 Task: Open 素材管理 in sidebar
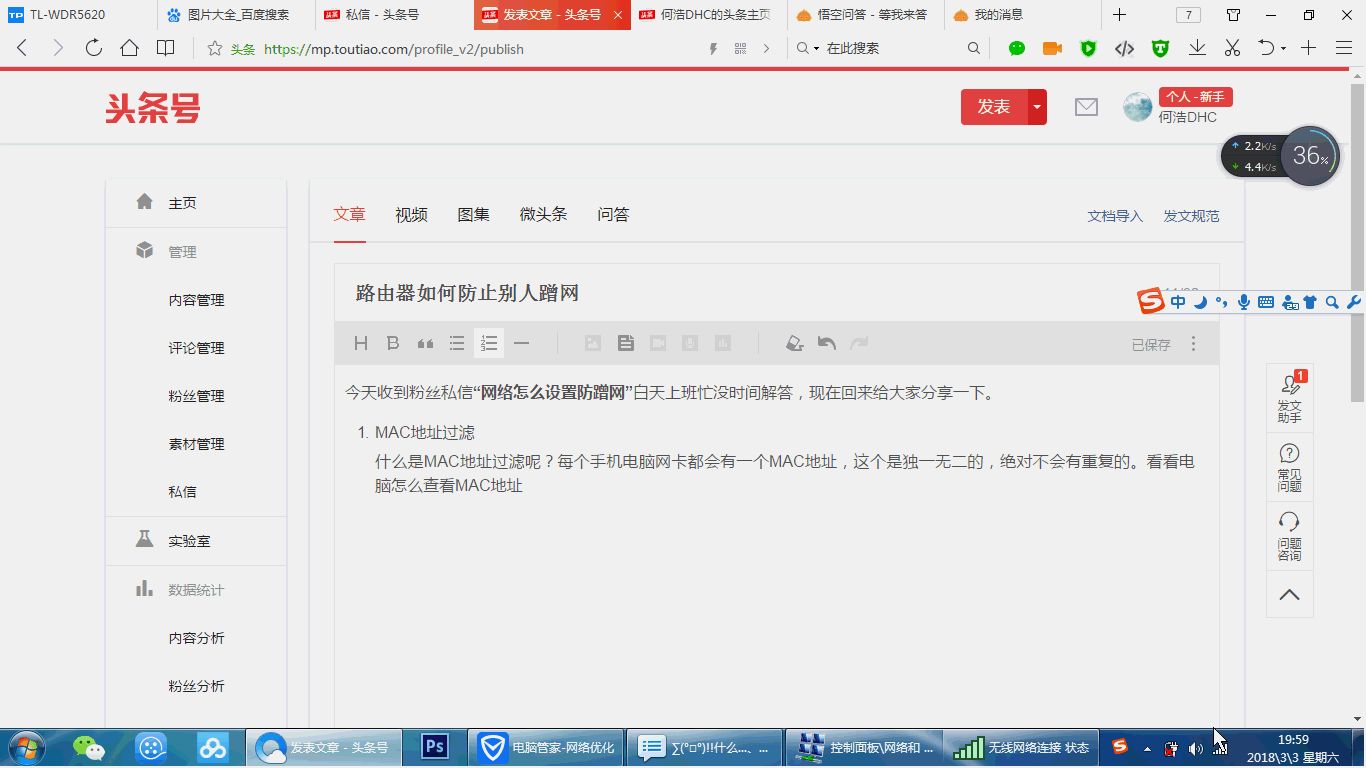point(196,444)
